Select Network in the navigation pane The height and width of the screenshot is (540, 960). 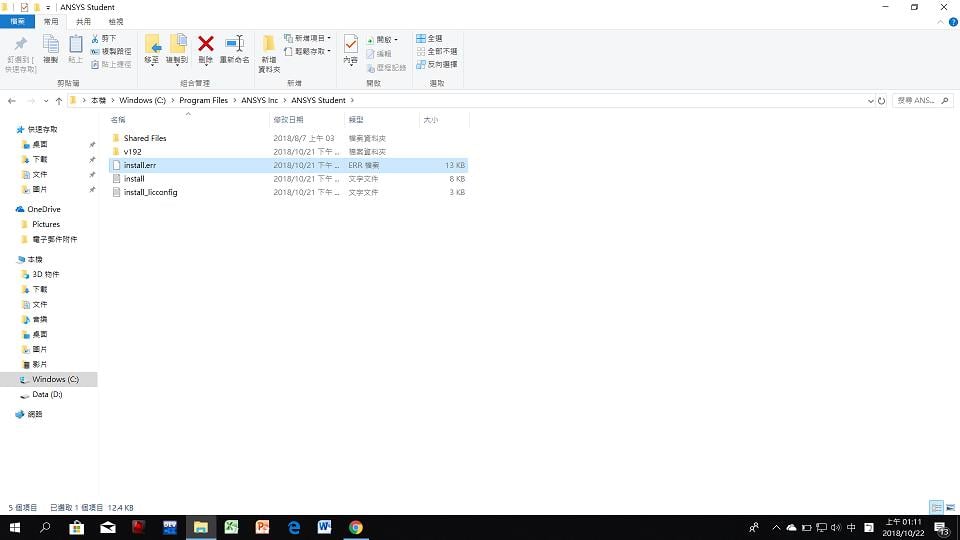pos(34,414)
